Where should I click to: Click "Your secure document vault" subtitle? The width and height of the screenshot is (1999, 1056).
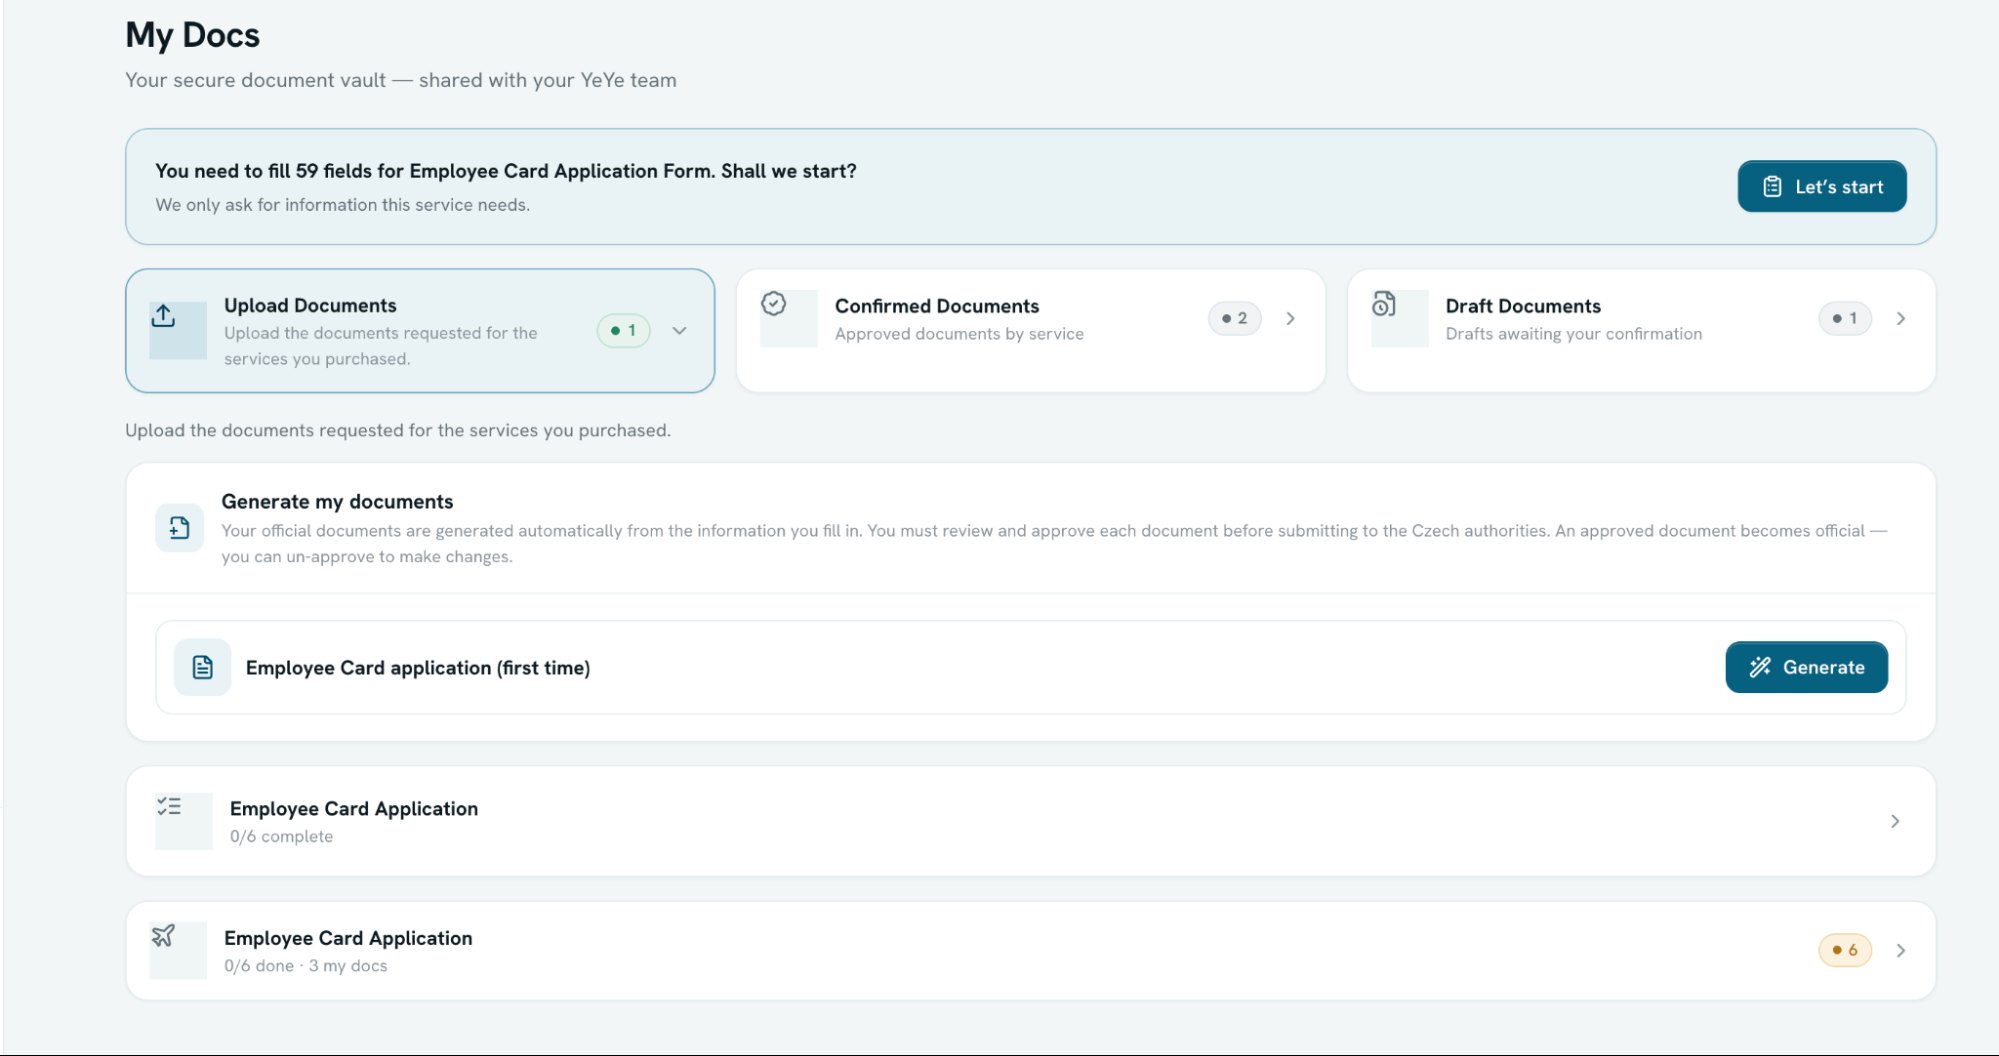(400, 80)
